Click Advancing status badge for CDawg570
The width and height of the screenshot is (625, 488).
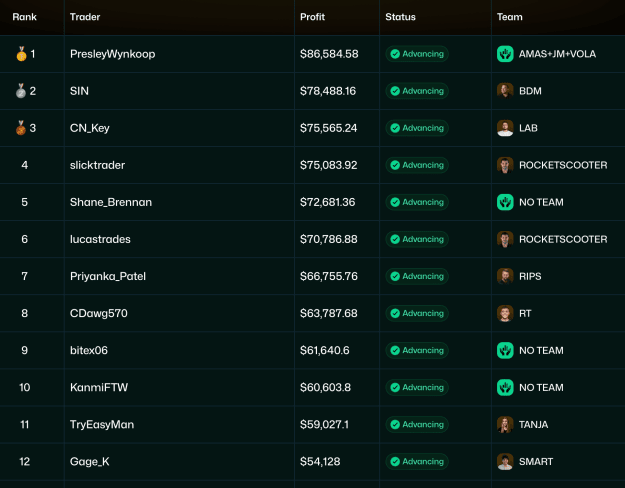pyautogui.click(x=417, y=313)
